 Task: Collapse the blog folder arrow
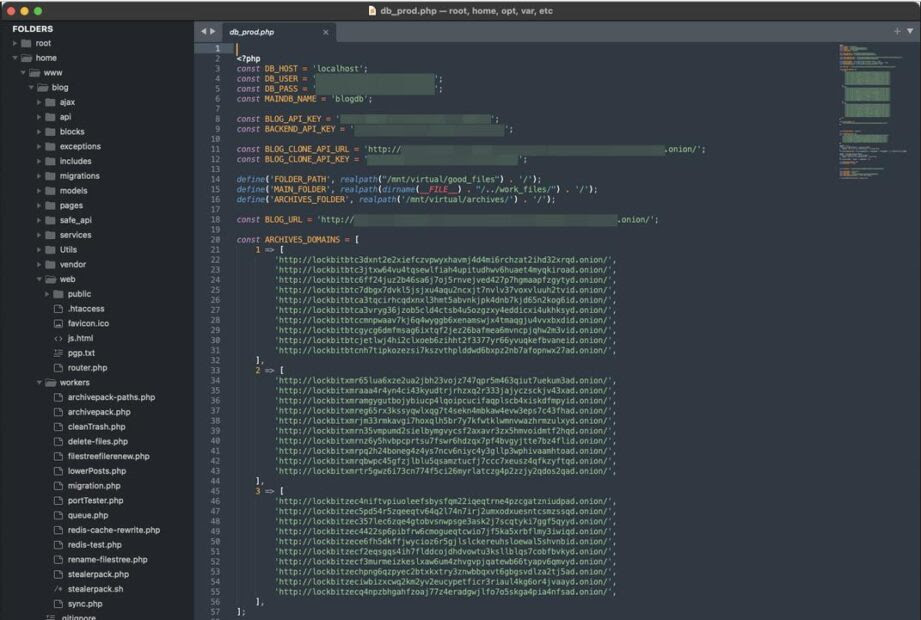tap(31, 87)
